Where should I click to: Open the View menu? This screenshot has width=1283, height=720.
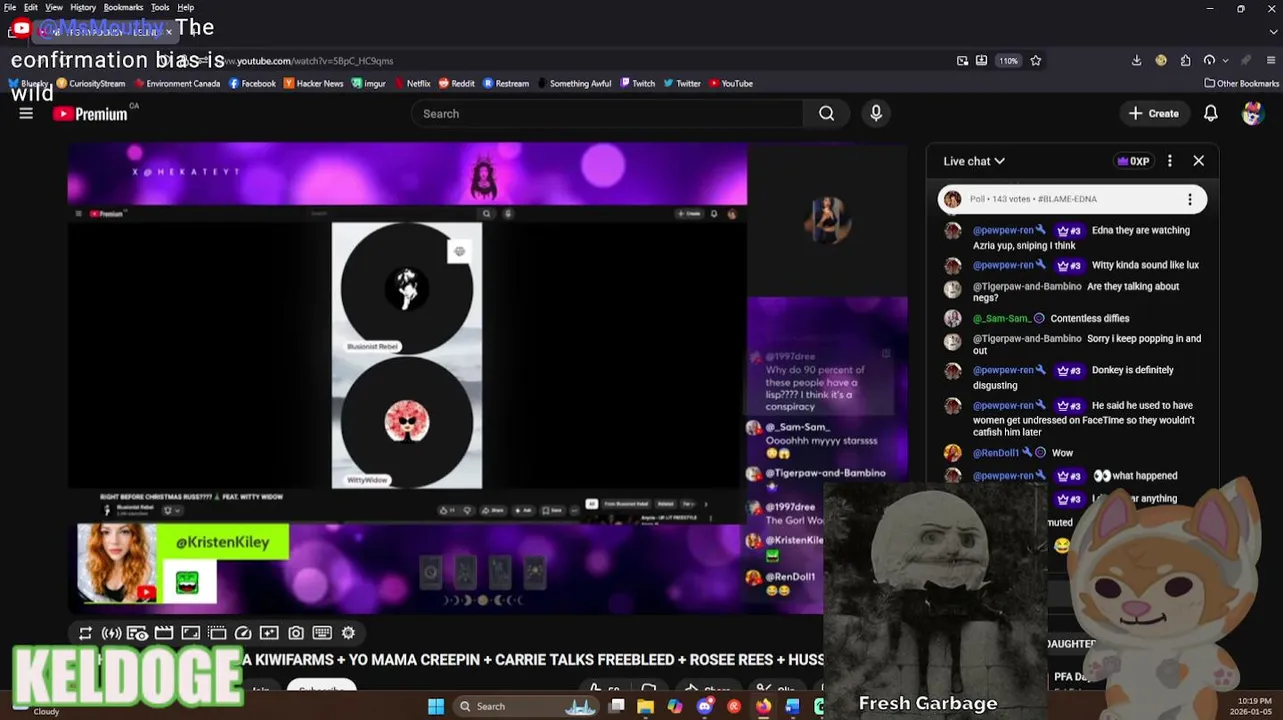(x=54, y=7)
